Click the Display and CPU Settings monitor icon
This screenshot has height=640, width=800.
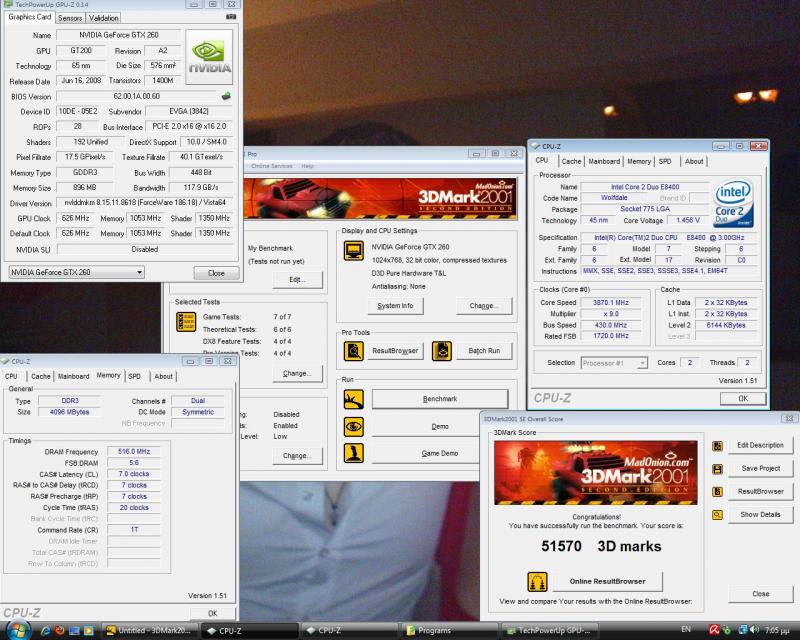pyautogui.click(x=354, y=251)
